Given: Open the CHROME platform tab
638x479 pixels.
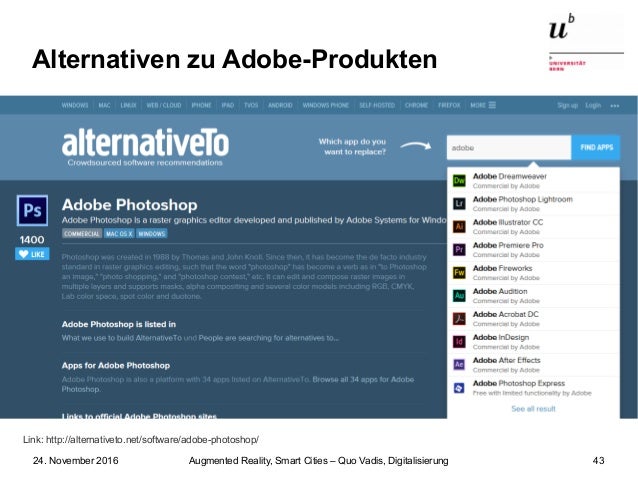Looking at the screenshot, I should 416,105.
